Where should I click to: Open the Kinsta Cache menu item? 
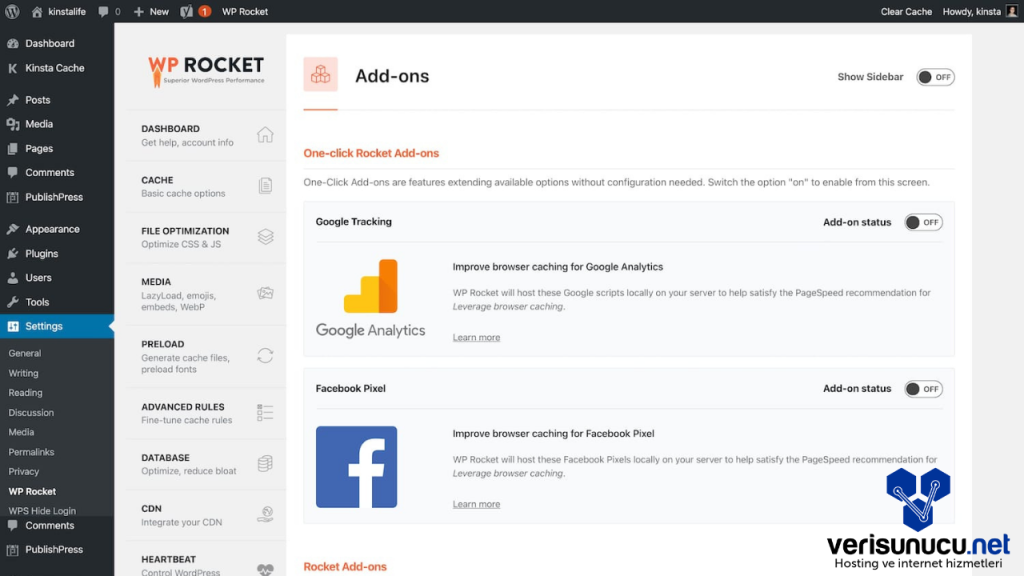coord(57,68)
